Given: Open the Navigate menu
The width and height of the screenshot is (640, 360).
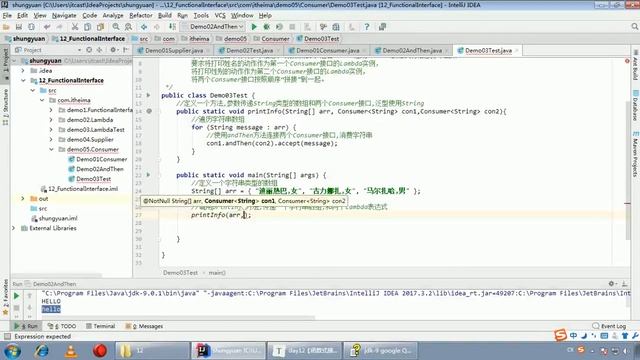Looking at the screenshot, I should (x=64, y=15).
